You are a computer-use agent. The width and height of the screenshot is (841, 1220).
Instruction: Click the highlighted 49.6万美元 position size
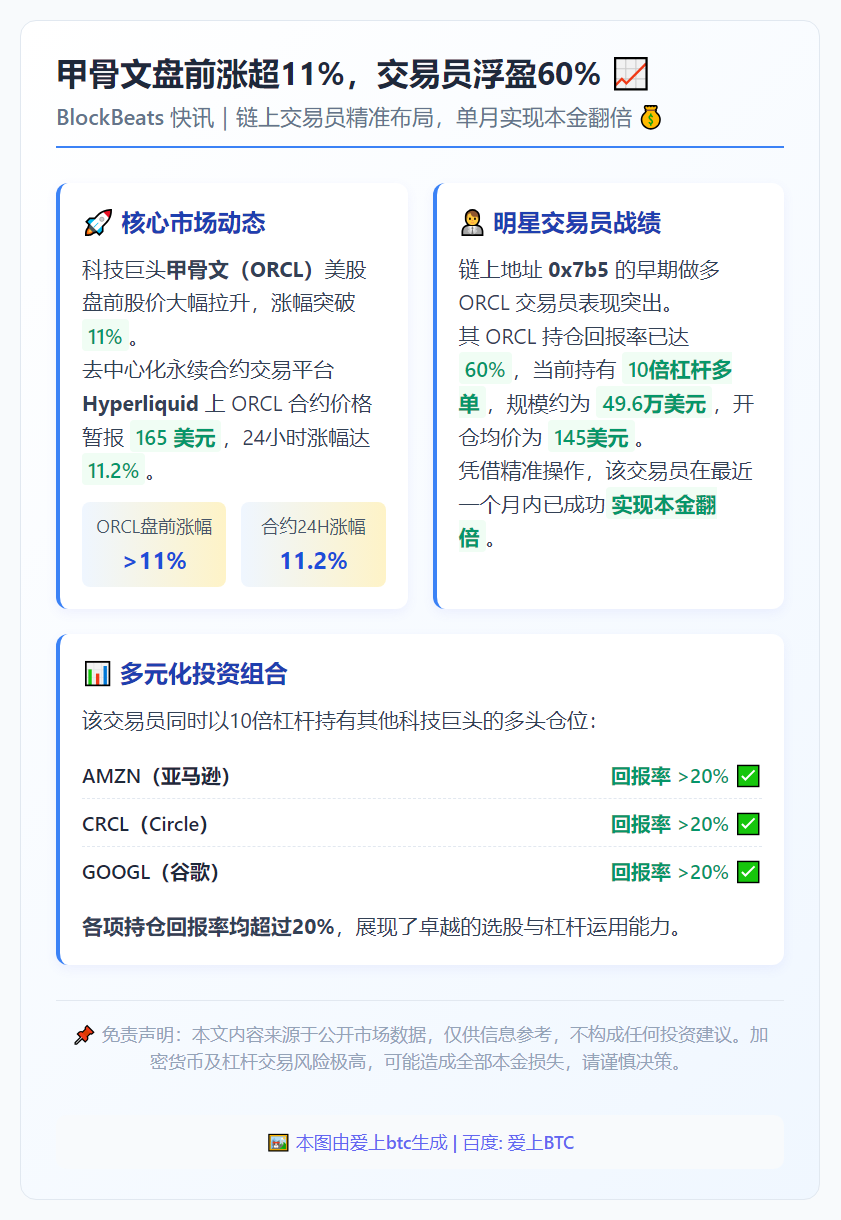point(654,404)
